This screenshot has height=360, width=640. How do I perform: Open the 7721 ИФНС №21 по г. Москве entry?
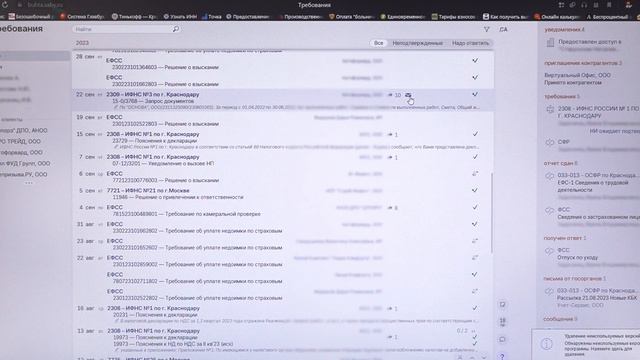tap(148, 191)
